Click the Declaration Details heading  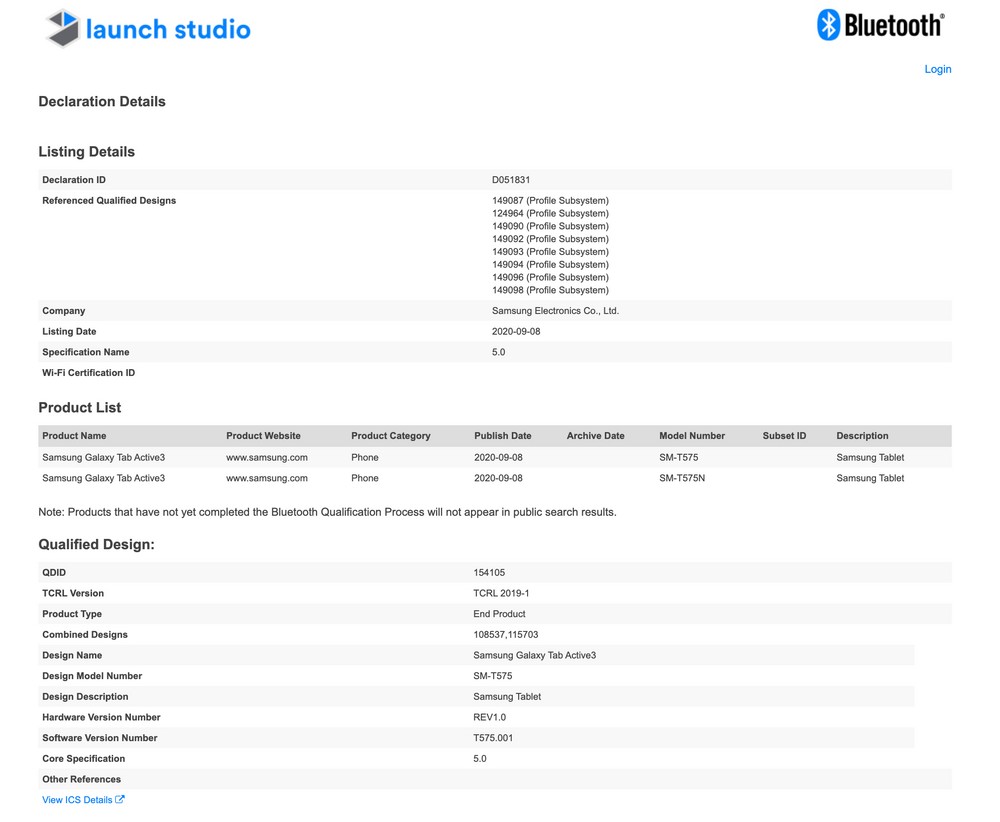pos(102,101)
